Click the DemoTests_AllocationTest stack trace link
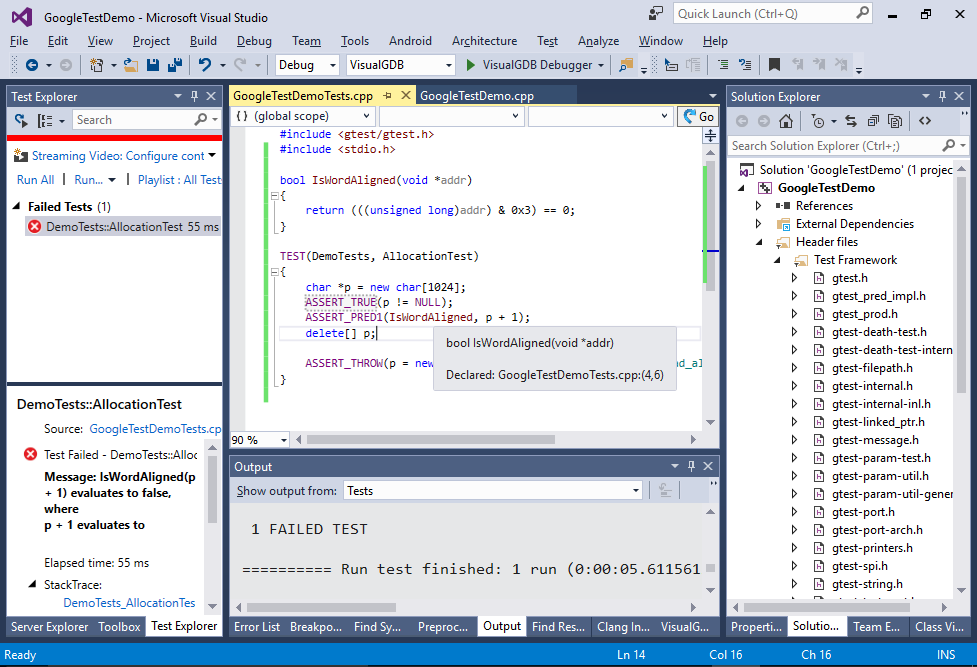Screen dimensions: 977x667 pyautogui.click(x=129, y=603)
